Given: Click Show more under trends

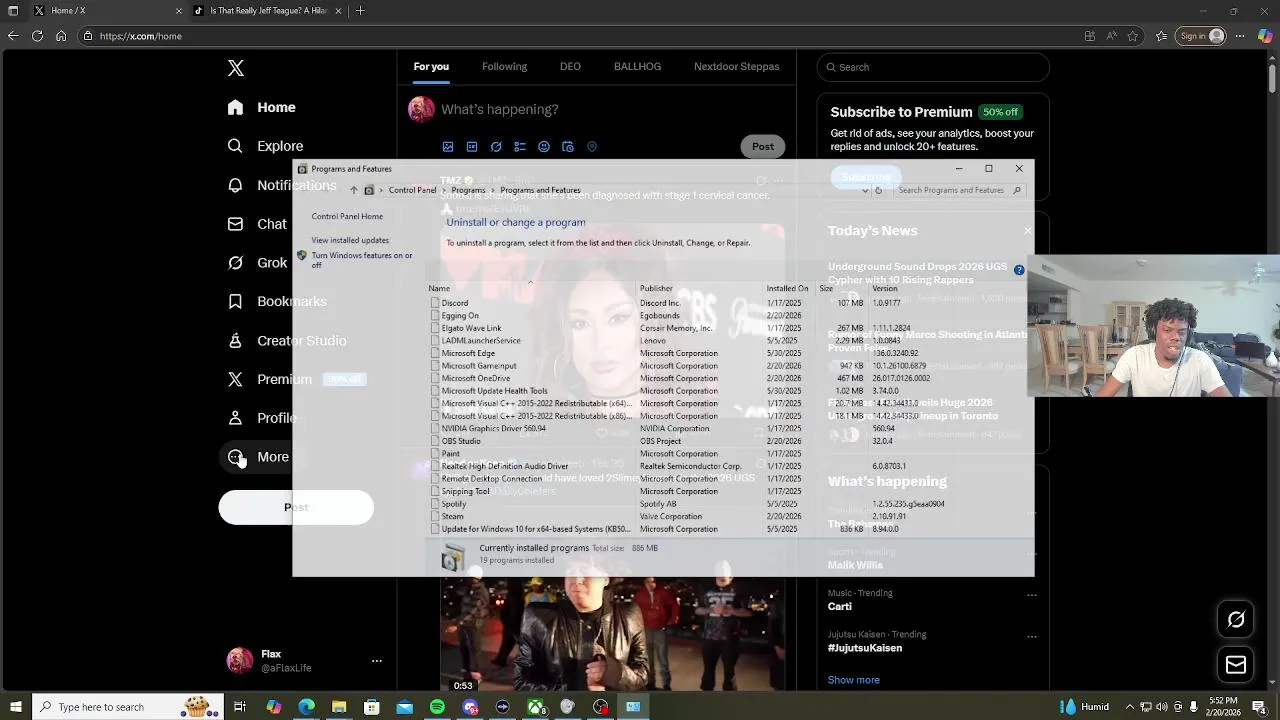Looking at the screenshot, I should click(x=853, y=680).
